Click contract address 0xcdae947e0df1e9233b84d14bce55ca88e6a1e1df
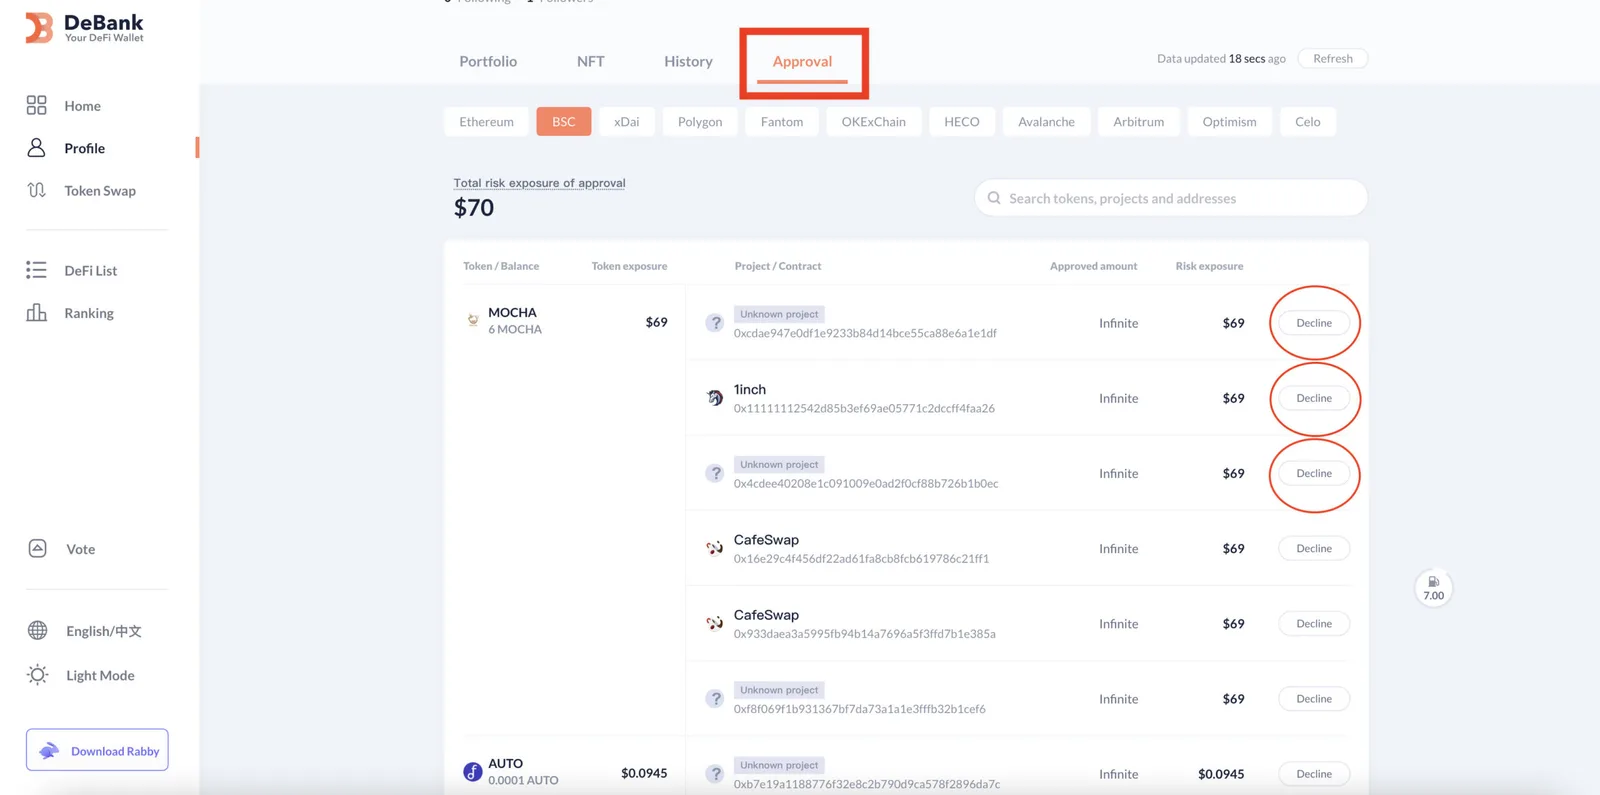1600x795 pixels. tap(865, 333)
